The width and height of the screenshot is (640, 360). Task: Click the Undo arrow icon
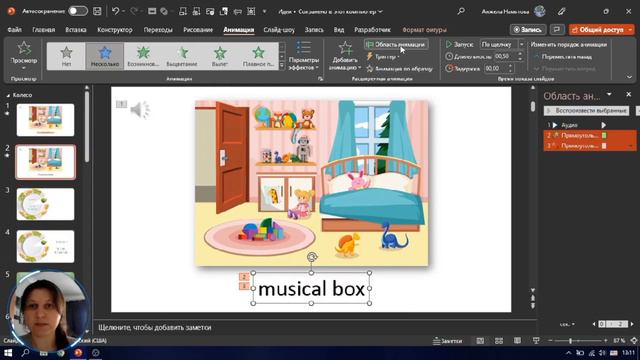(116, 11)
